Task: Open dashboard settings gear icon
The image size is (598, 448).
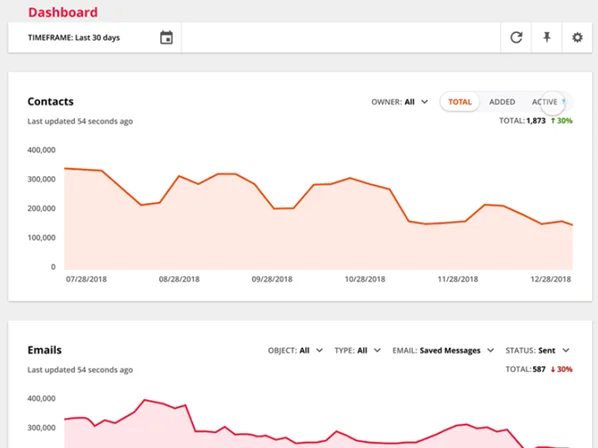Action: 577,37
